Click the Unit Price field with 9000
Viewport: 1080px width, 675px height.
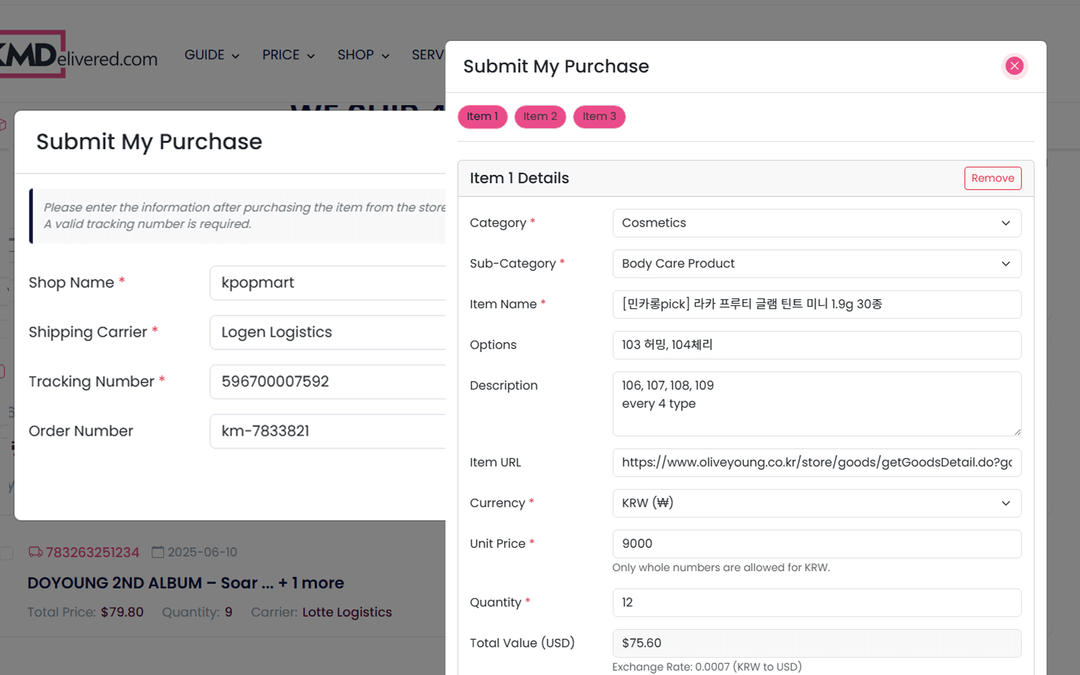[816, 544]
